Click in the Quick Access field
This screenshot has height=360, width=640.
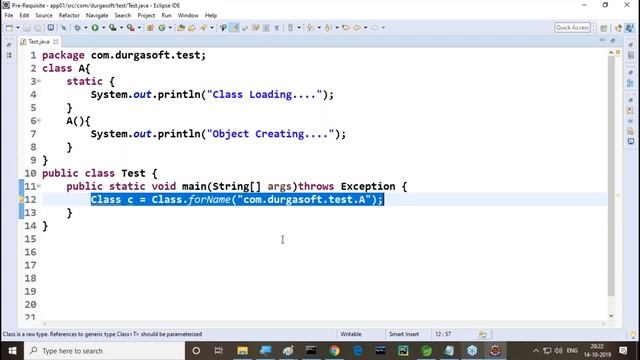[x=572, y=28]
